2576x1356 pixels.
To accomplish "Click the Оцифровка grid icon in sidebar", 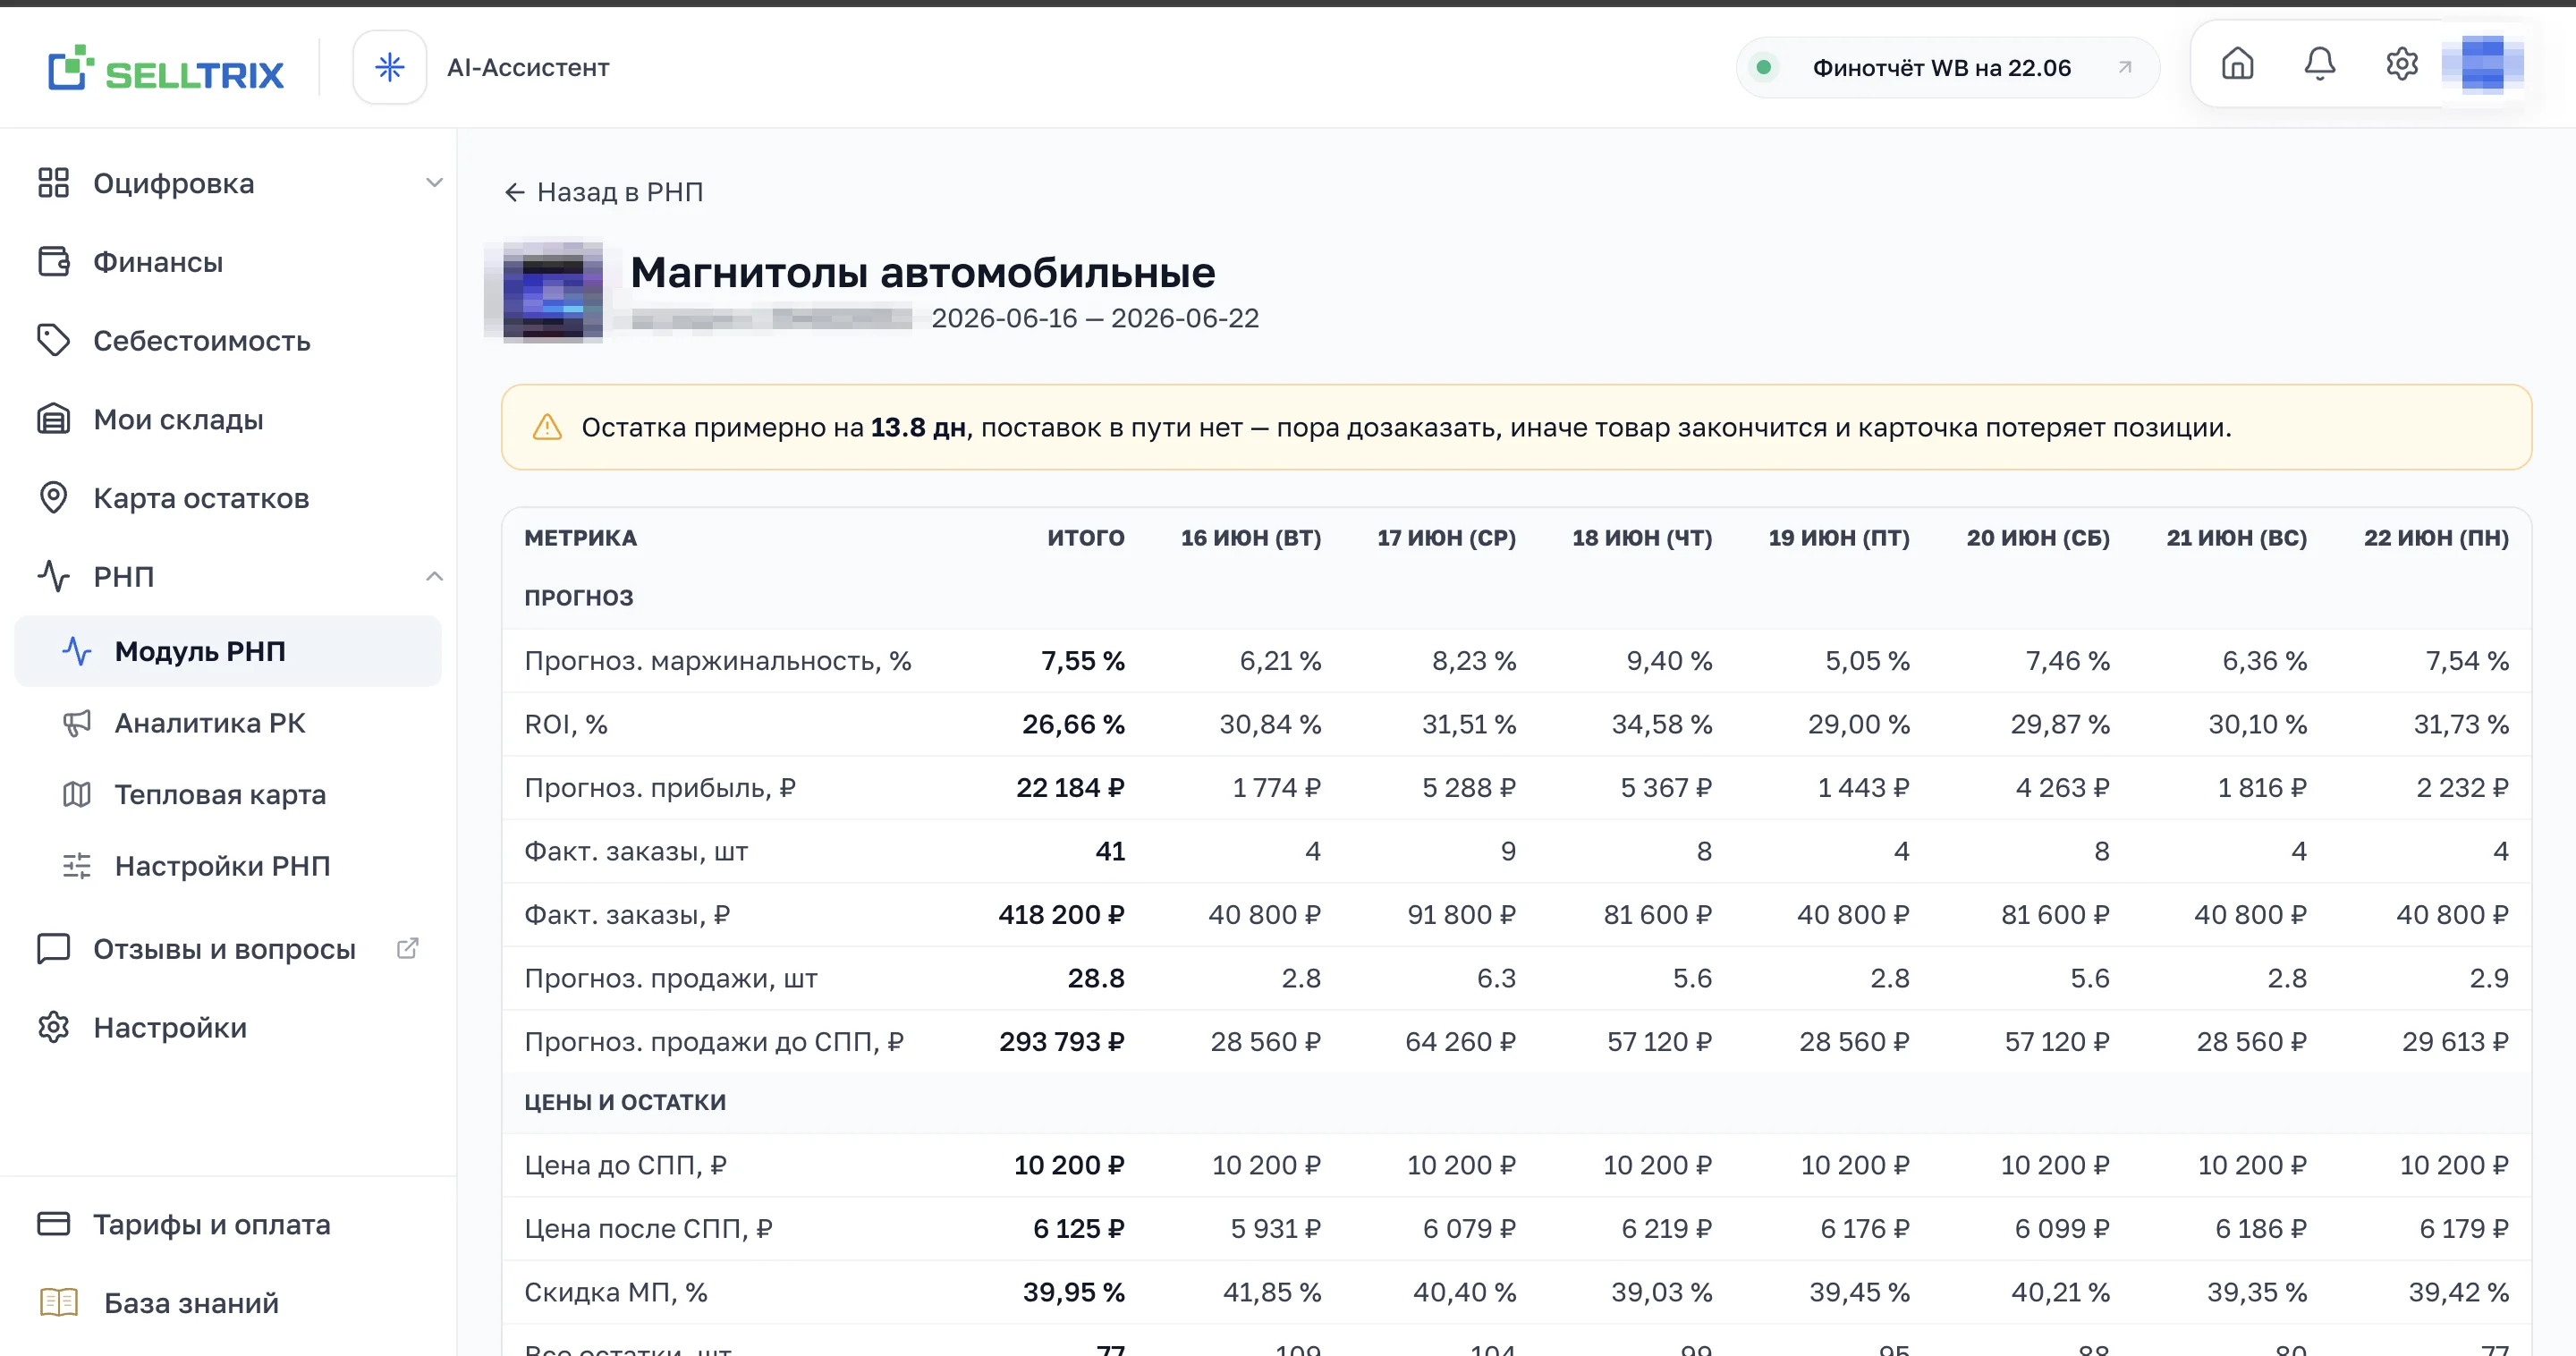I will (x=53, y=183).
